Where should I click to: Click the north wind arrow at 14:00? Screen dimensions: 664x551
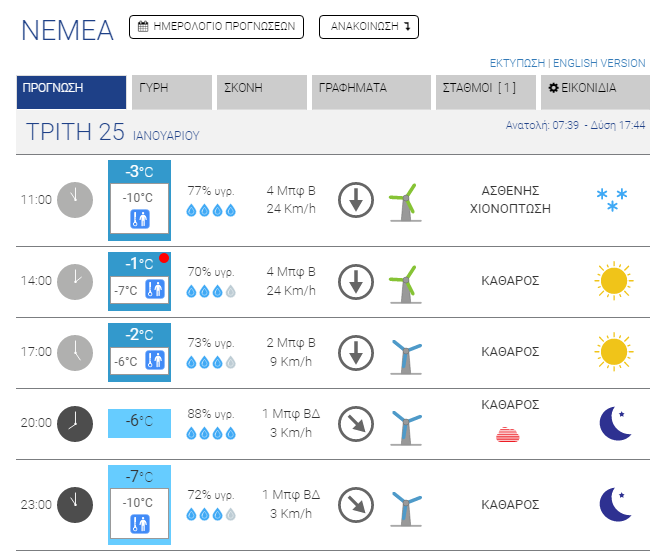(355, 281)
